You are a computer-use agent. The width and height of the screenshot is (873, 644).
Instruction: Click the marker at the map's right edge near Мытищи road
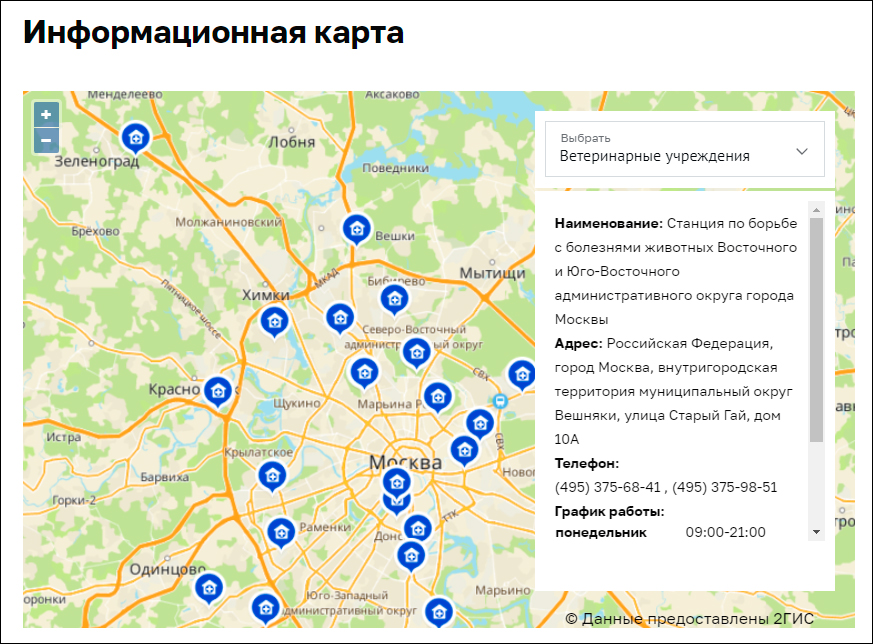[x=521, y=374]
